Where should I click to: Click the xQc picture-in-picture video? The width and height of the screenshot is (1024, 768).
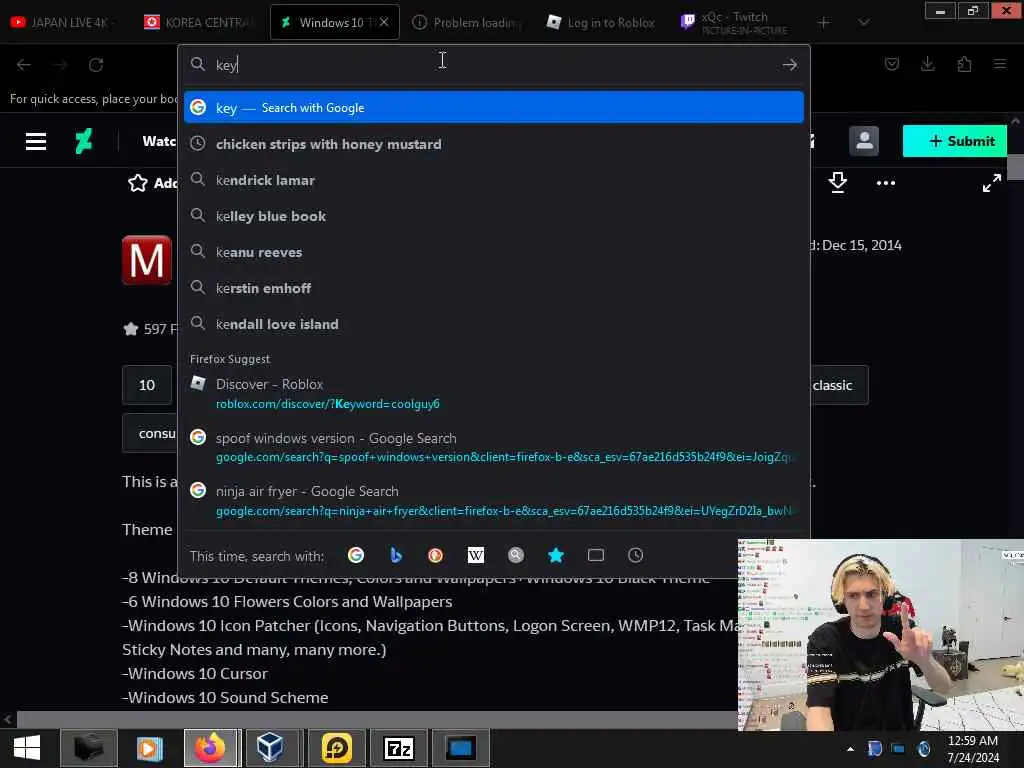coord(881,635)
